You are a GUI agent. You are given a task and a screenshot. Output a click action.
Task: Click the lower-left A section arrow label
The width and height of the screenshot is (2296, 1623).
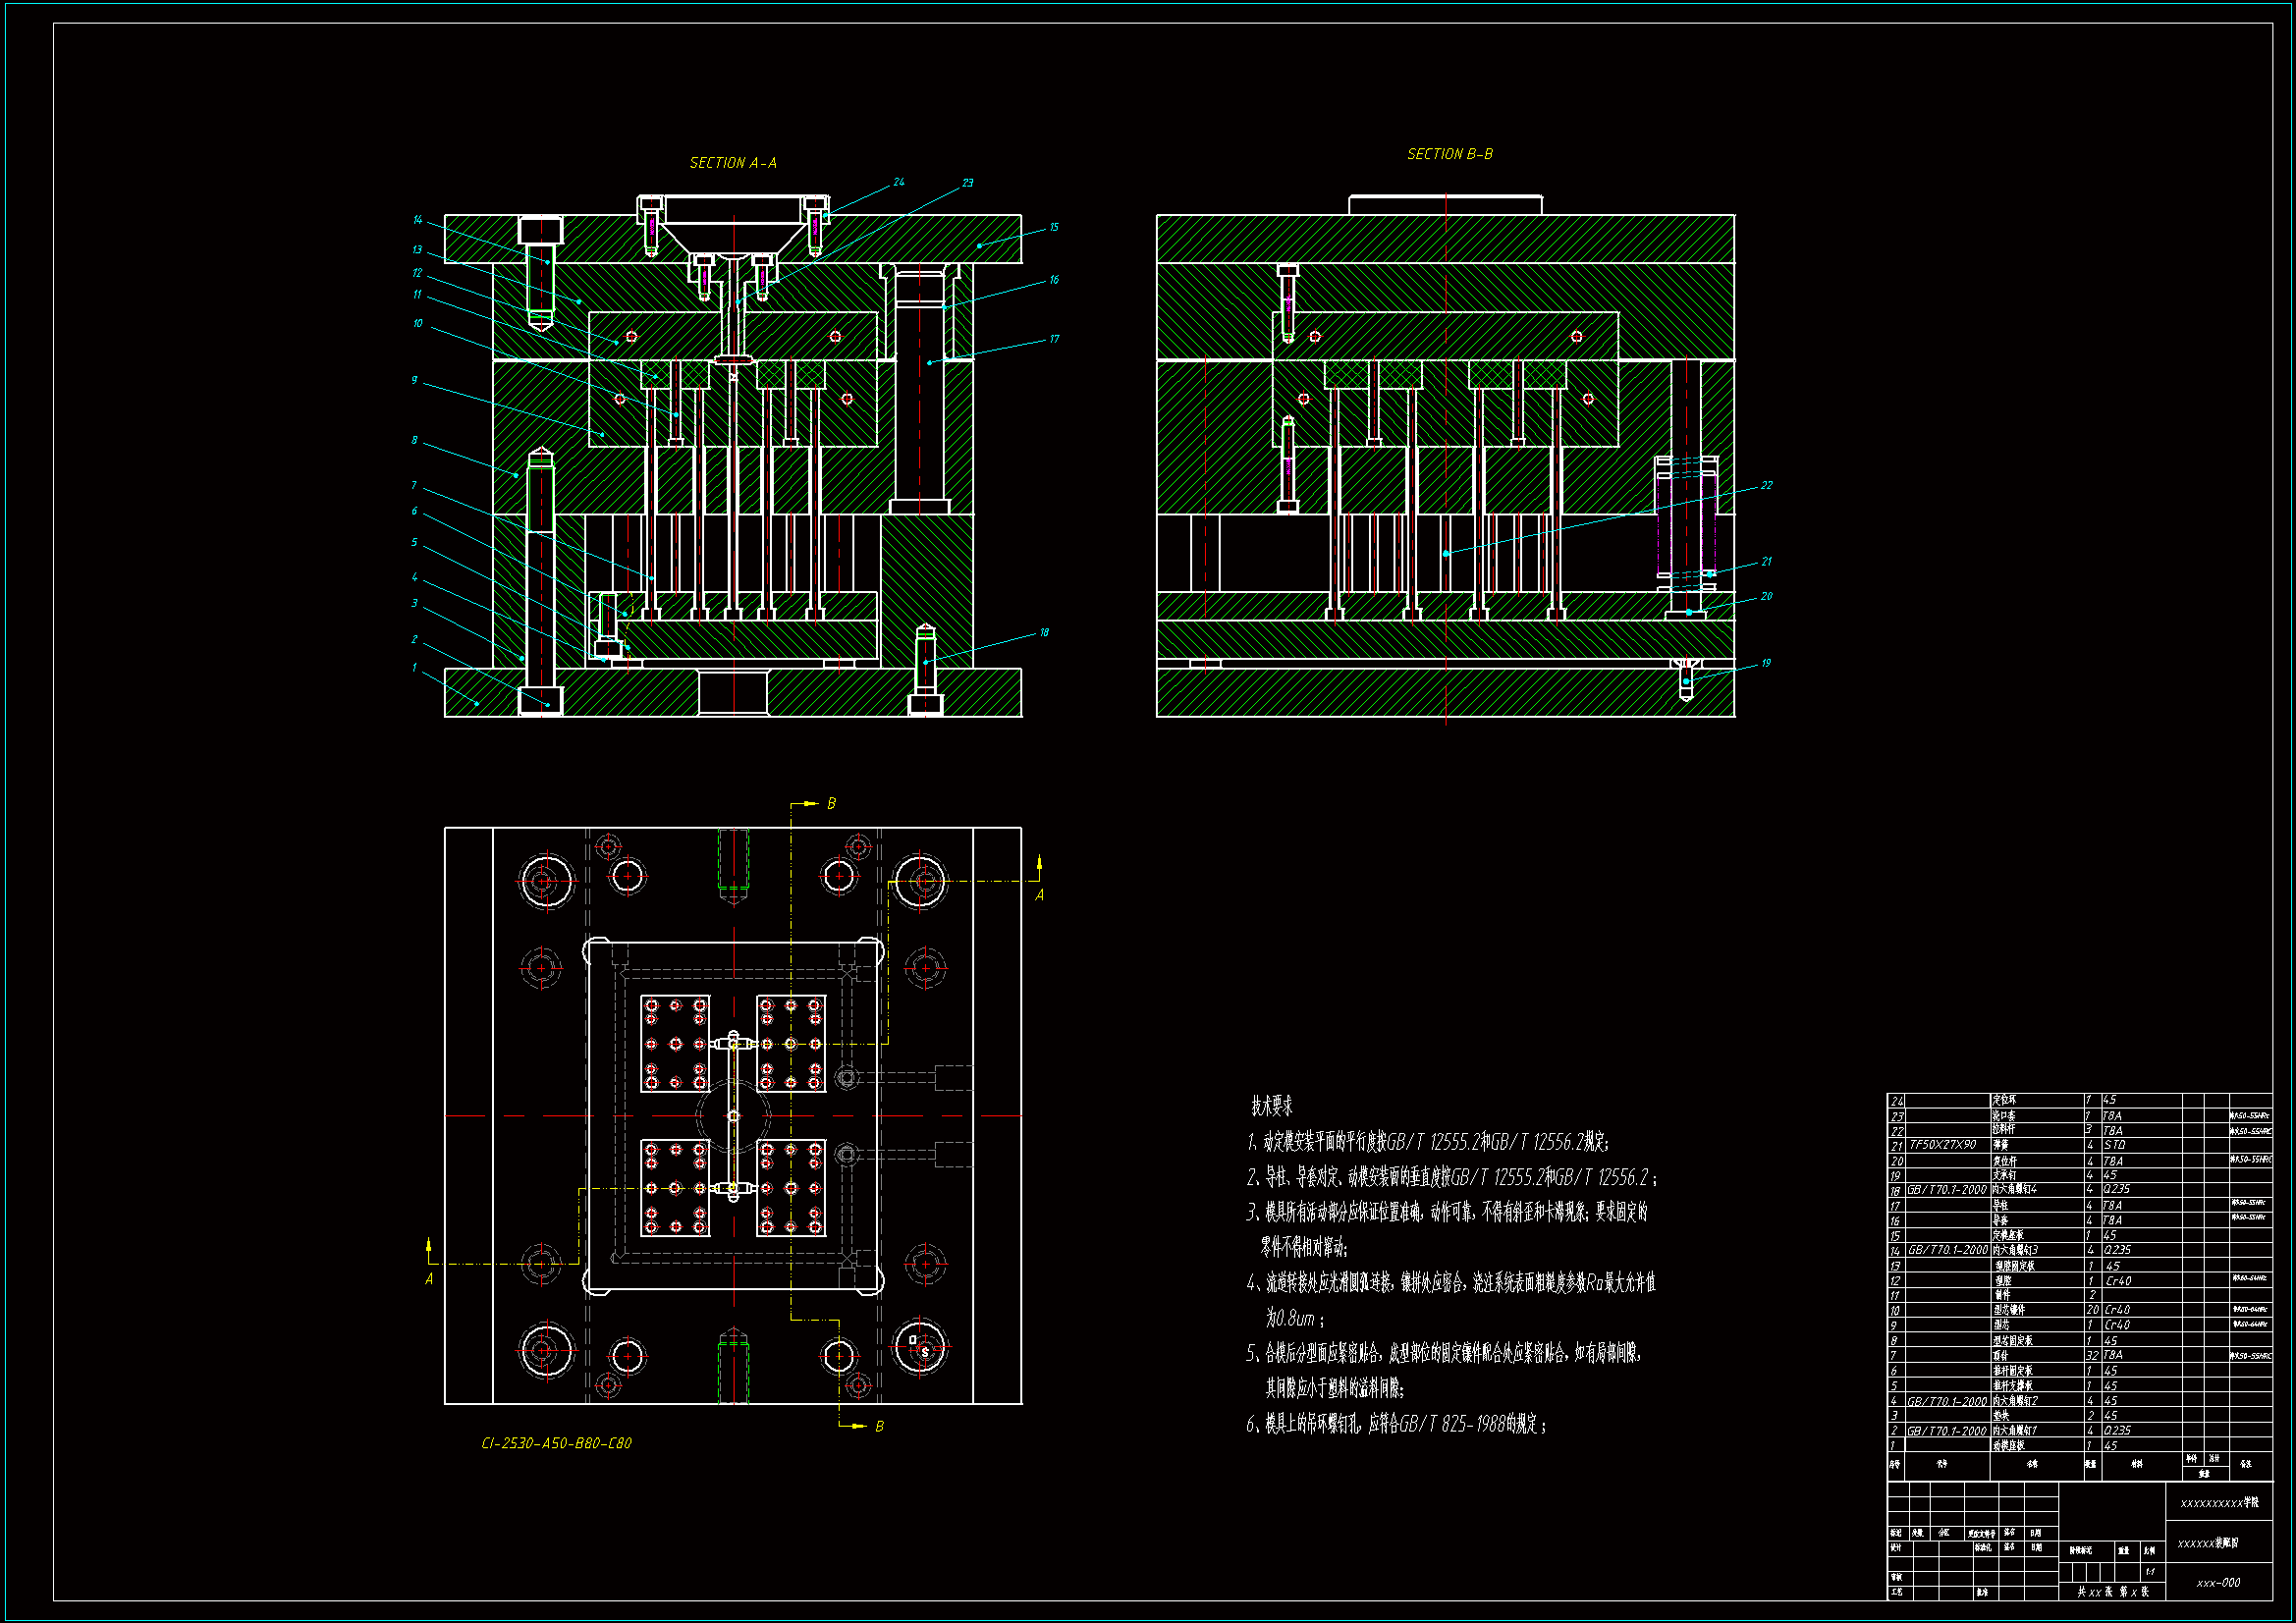coord(429,1279)
